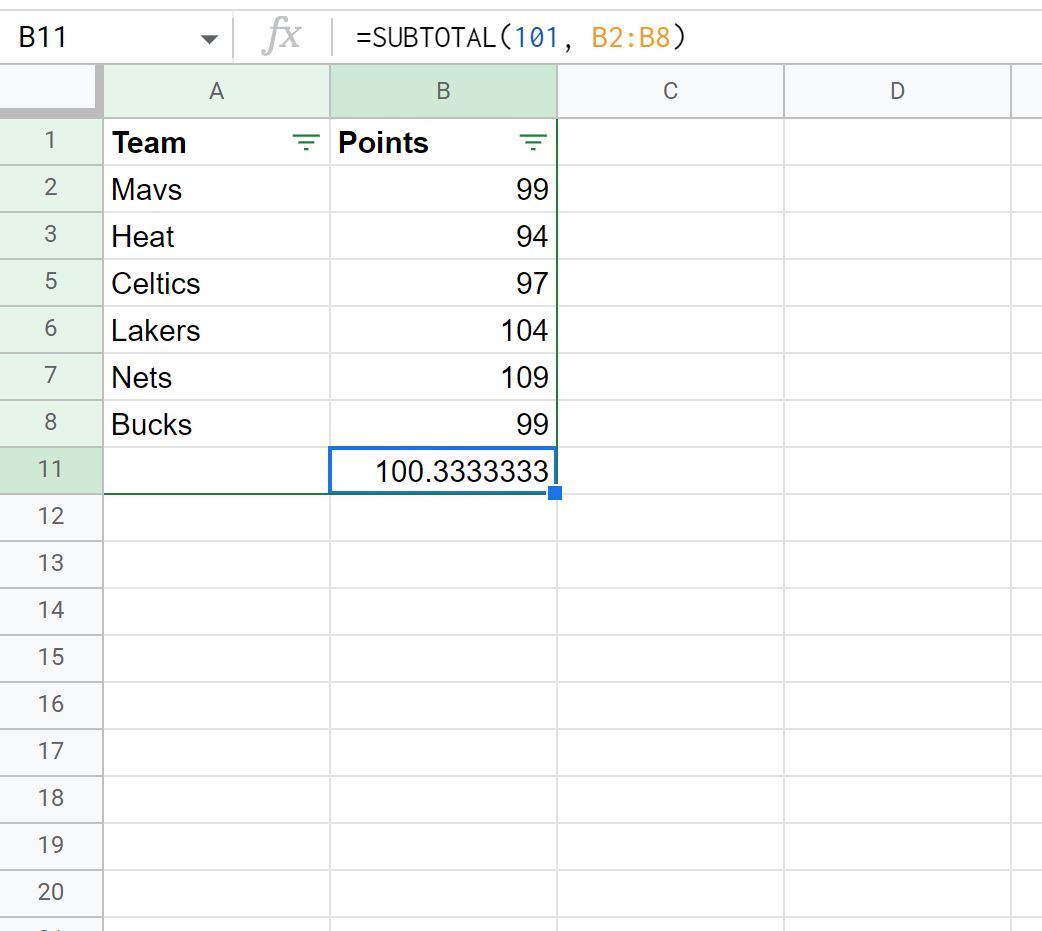
Task: Select row 15 header
Action: click(x=51, y=659)
